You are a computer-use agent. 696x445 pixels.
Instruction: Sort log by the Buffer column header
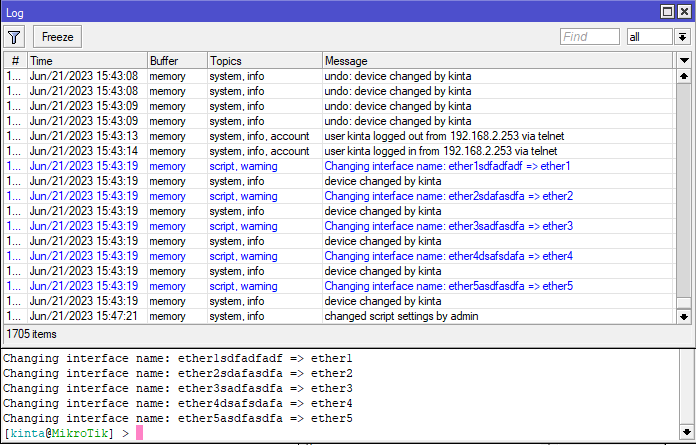[x=177, y=61]
